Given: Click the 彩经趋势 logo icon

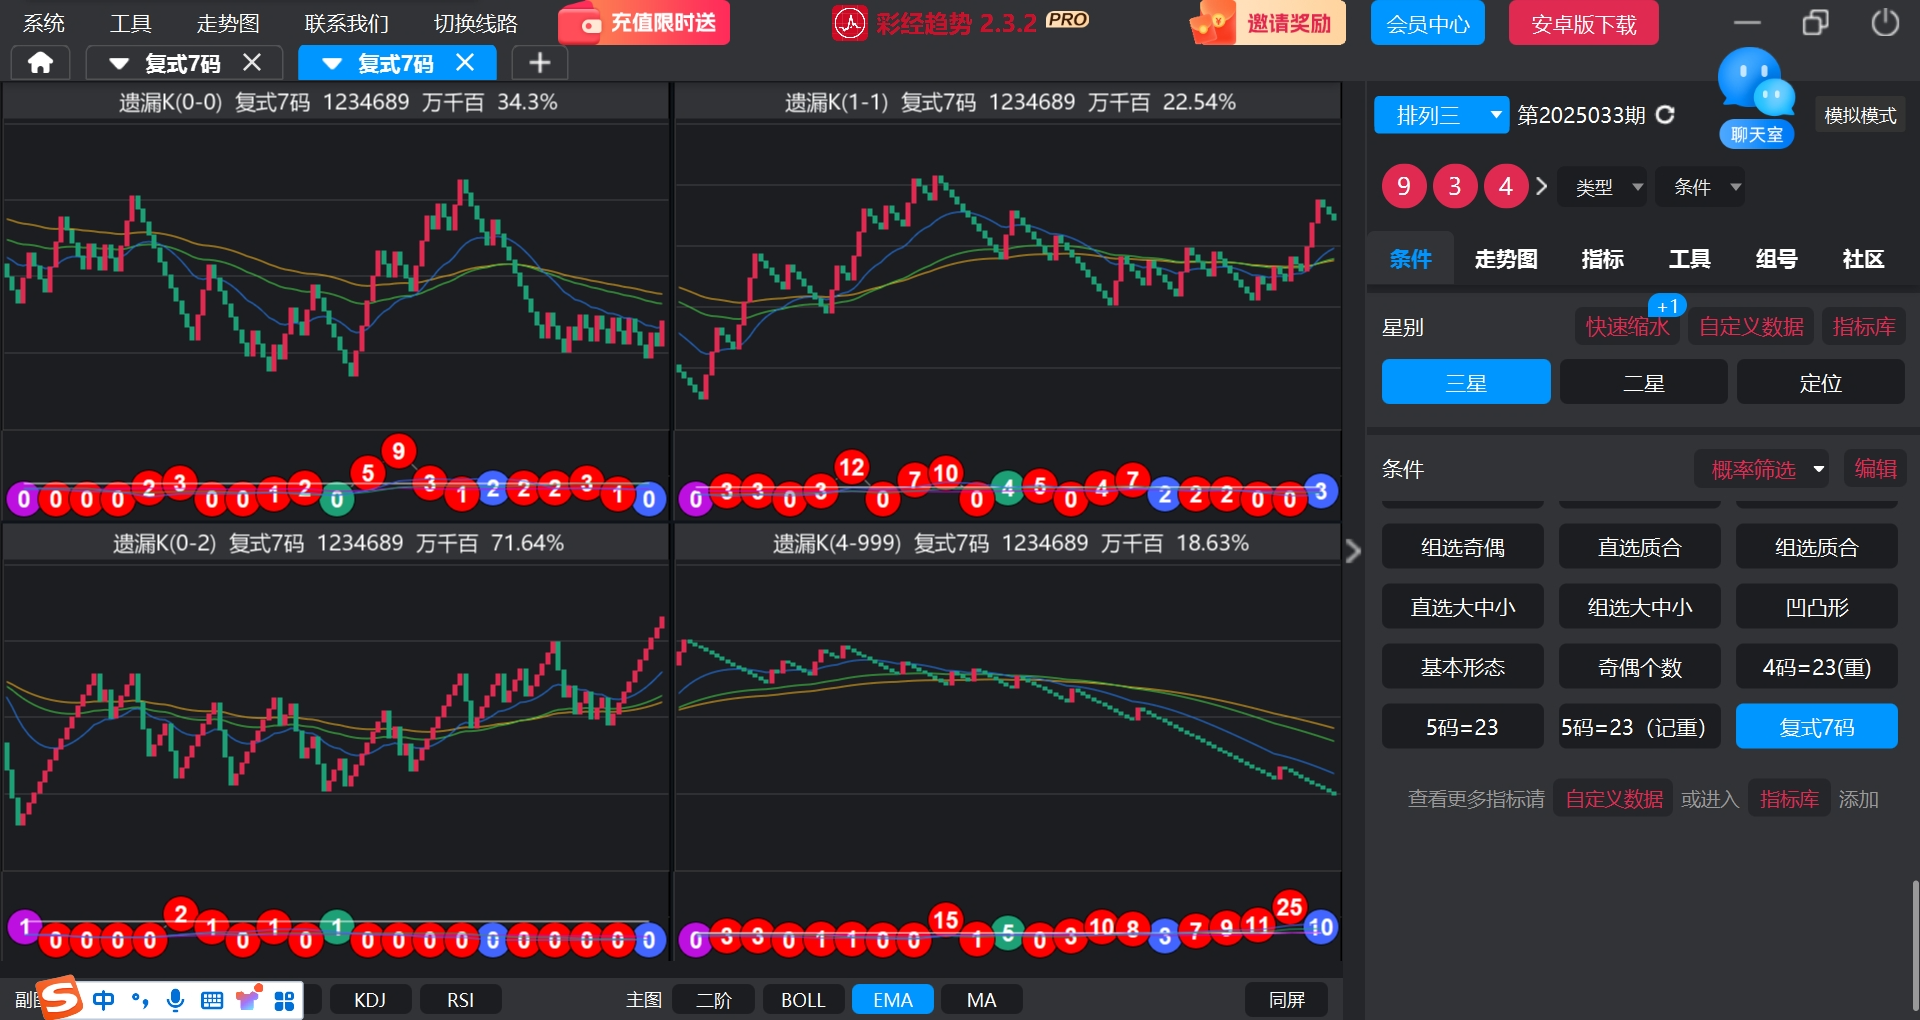Looking at the screenshot, I should pos(849,23).
